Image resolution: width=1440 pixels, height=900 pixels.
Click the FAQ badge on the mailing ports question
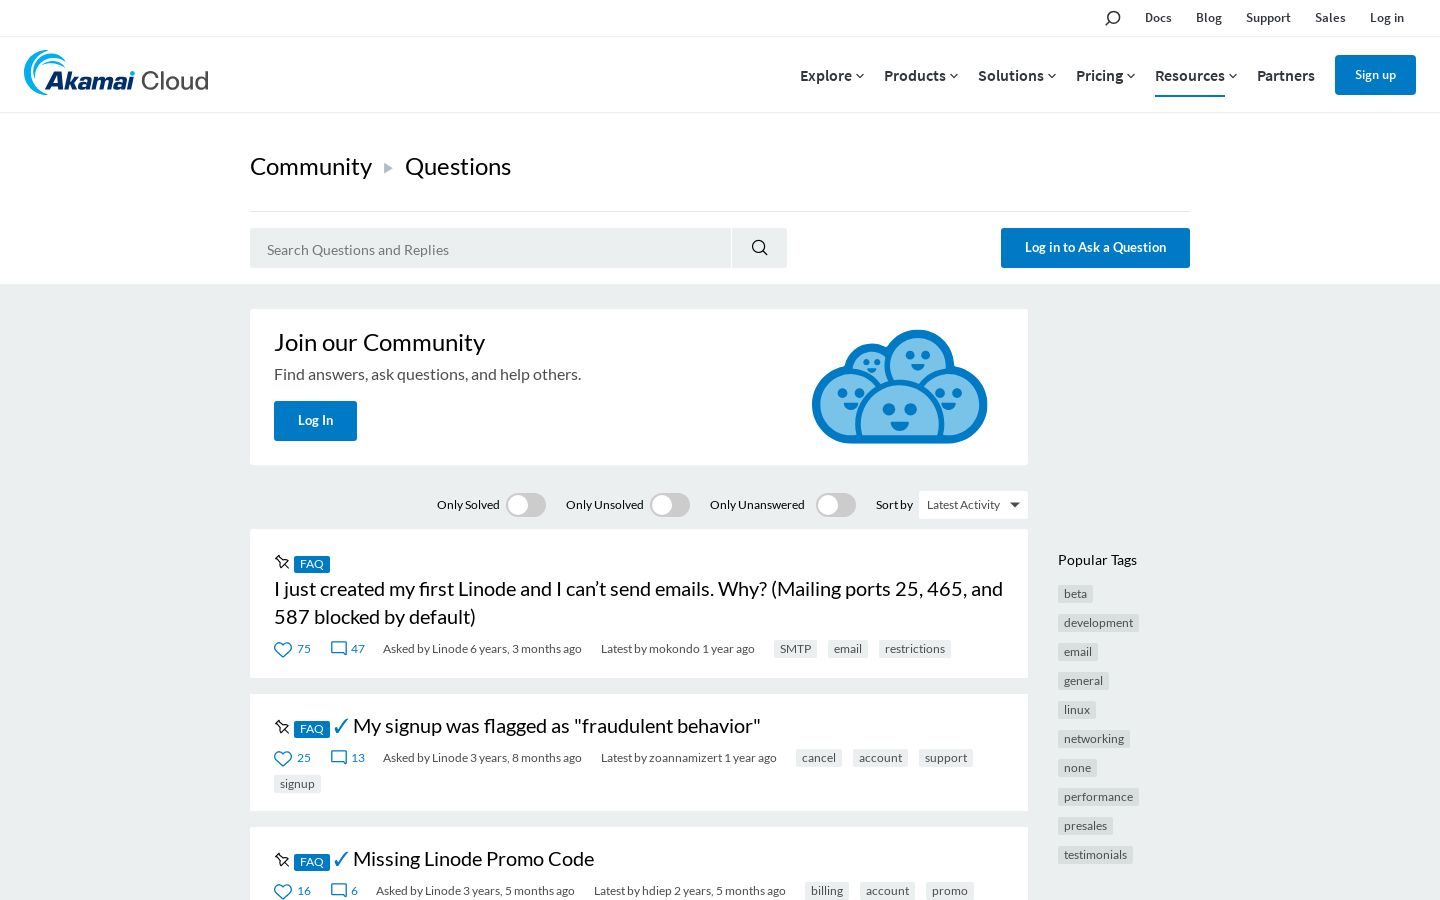[x=312, y=564]
